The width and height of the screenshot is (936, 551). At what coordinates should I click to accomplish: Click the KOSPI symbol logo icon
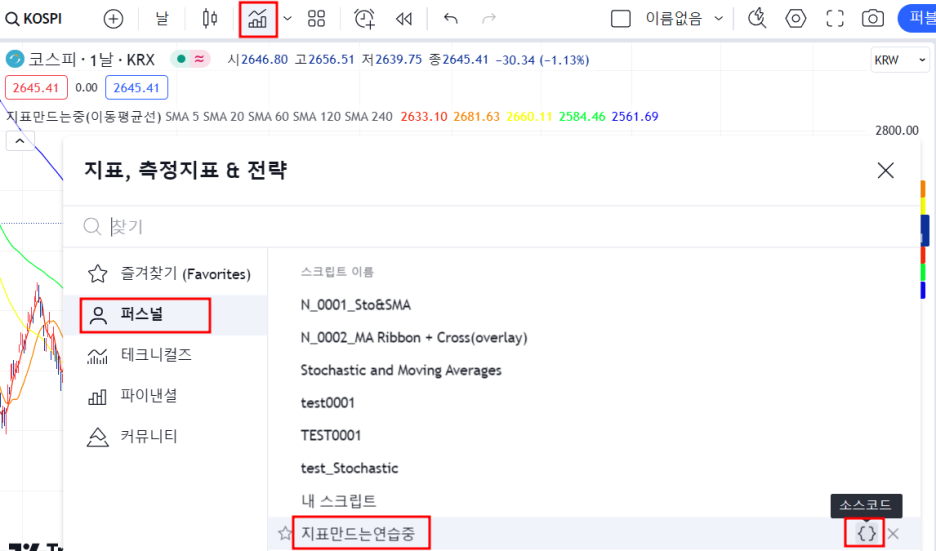15,59
